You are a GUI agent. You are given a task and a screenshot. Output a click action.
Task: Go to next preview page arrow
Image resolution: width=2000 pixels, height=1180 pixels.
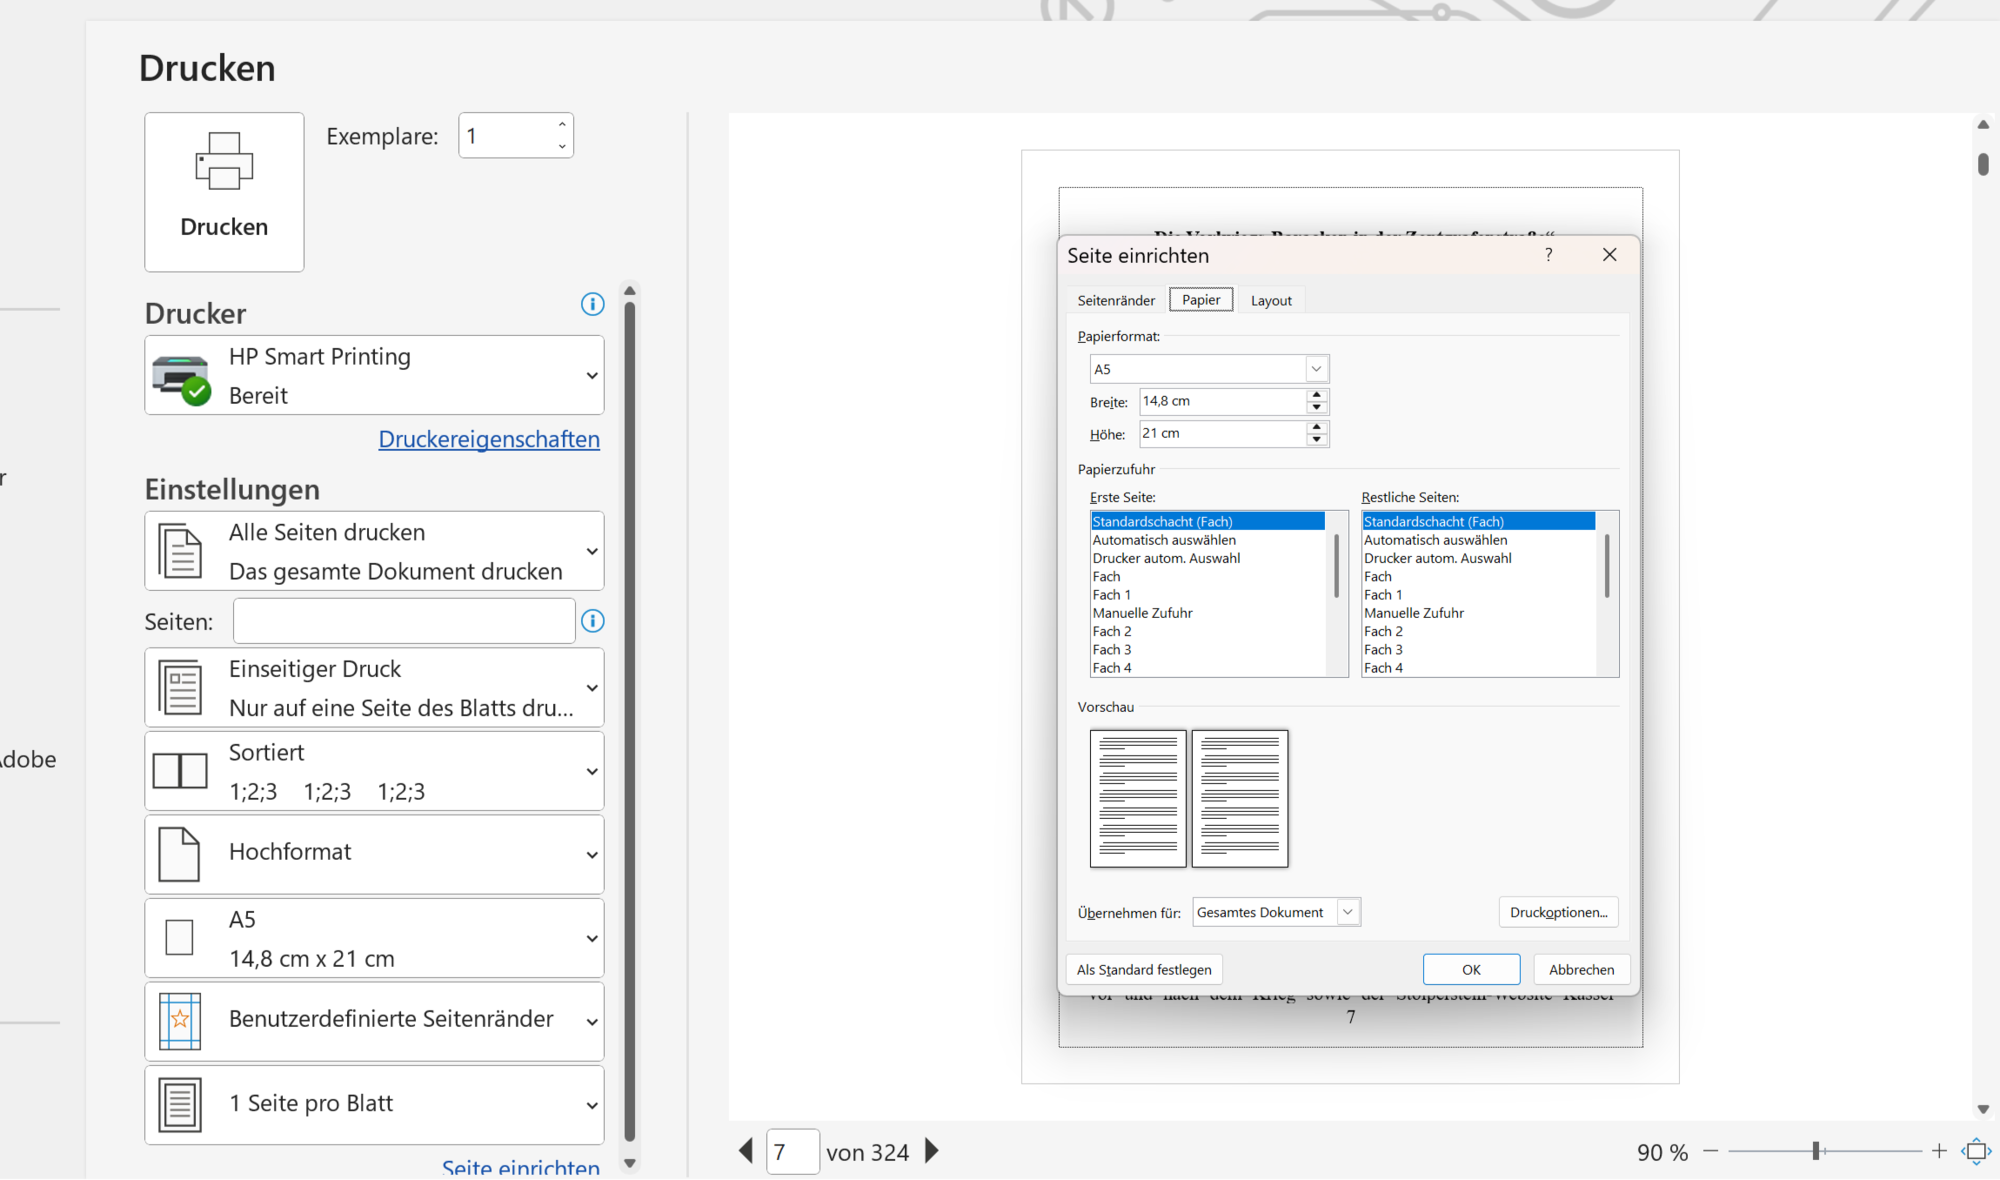(x=932, y=1151)
